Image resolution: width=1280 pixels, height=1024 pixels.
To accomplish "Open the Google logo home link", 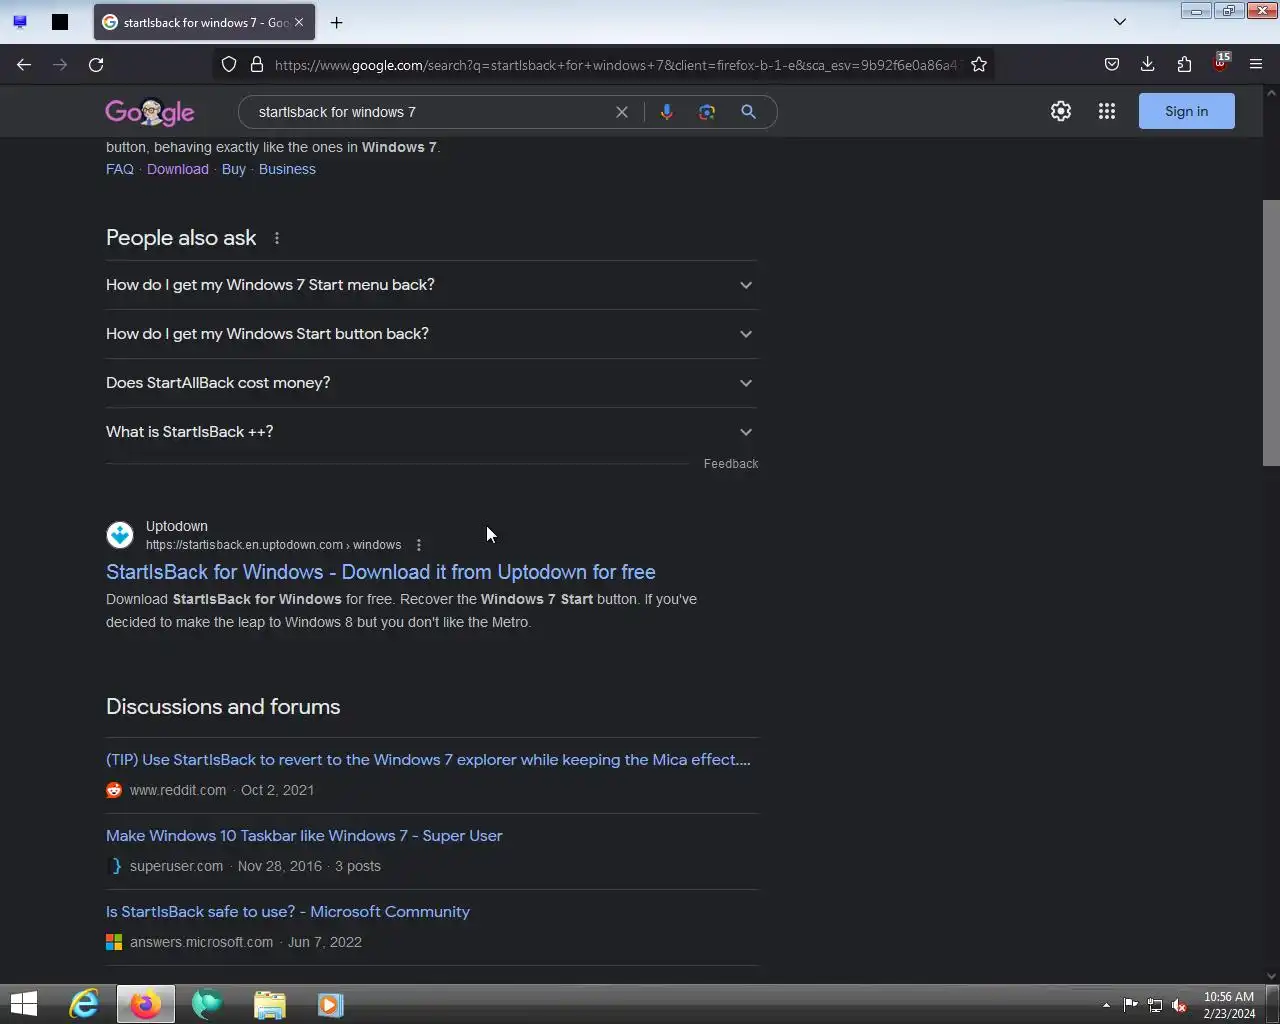I will (150, 112).
